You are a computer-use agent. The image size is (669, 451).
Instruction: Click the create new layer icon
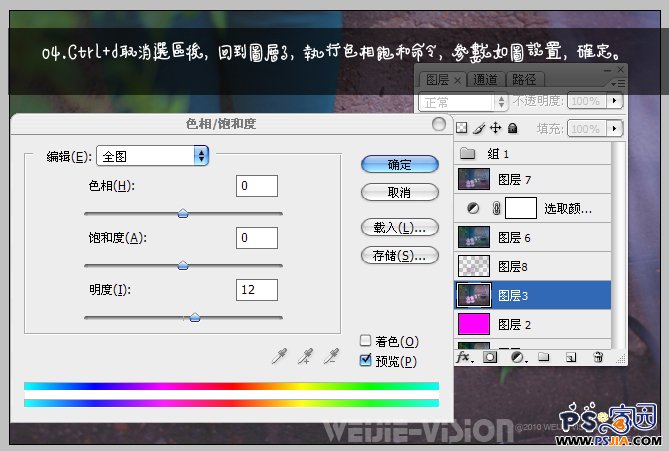coord(570,356)
